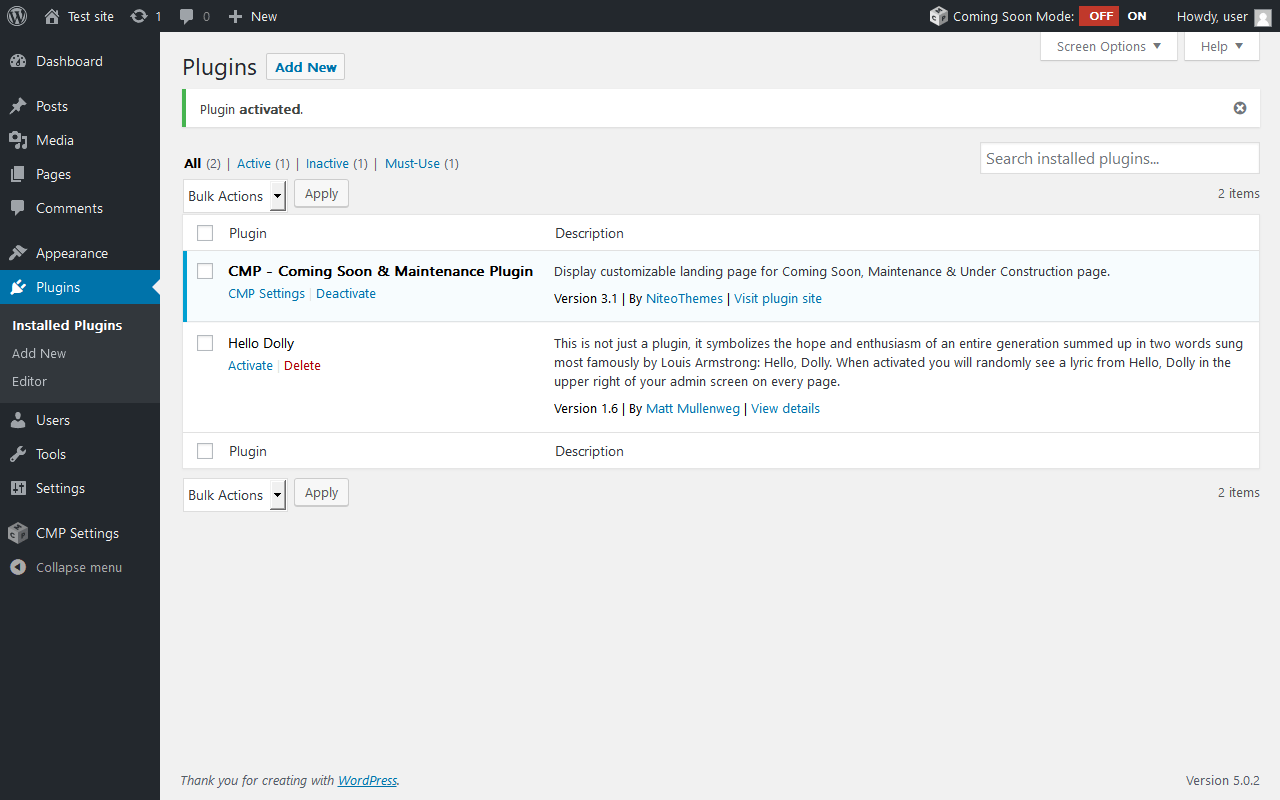1280x800 pixels.
Task: Switch Coming Soon Mode to ON
Action: pyautogui.click(x=1137, y=16)
